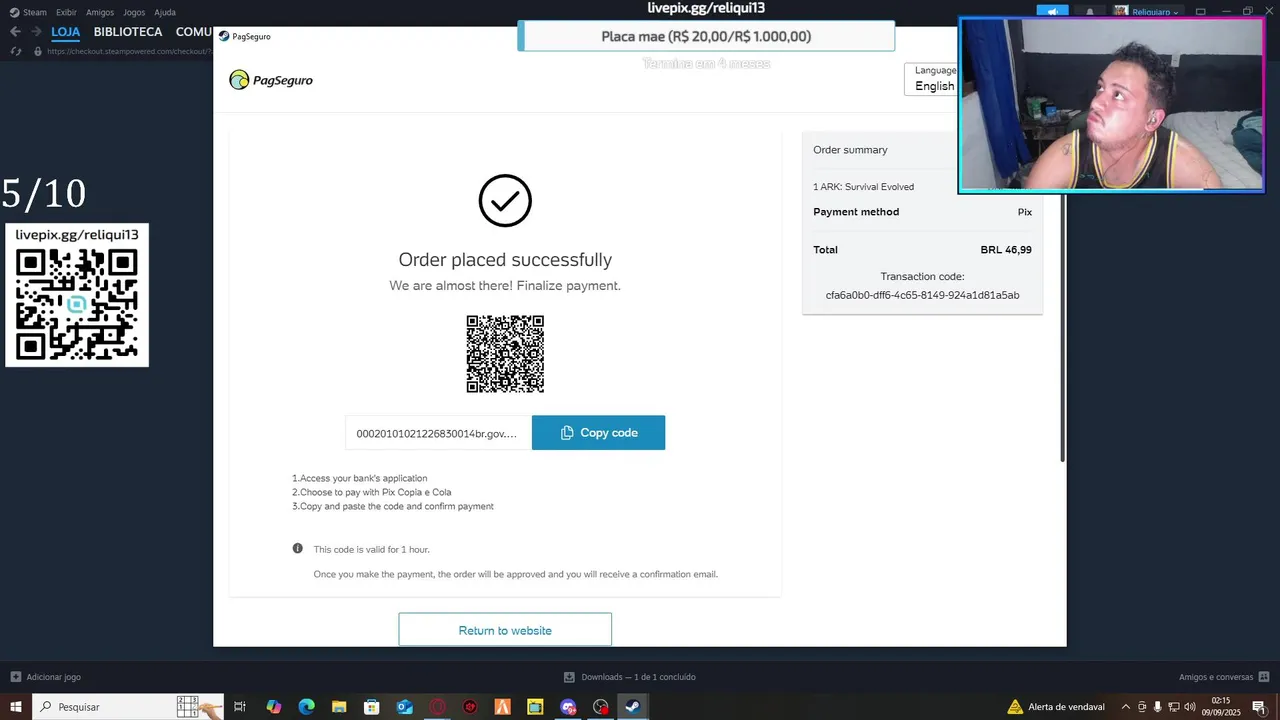Click the PagSeguro window vertical scrollbar
The image size is (1280, 720).
click(x=1063, y=330)
